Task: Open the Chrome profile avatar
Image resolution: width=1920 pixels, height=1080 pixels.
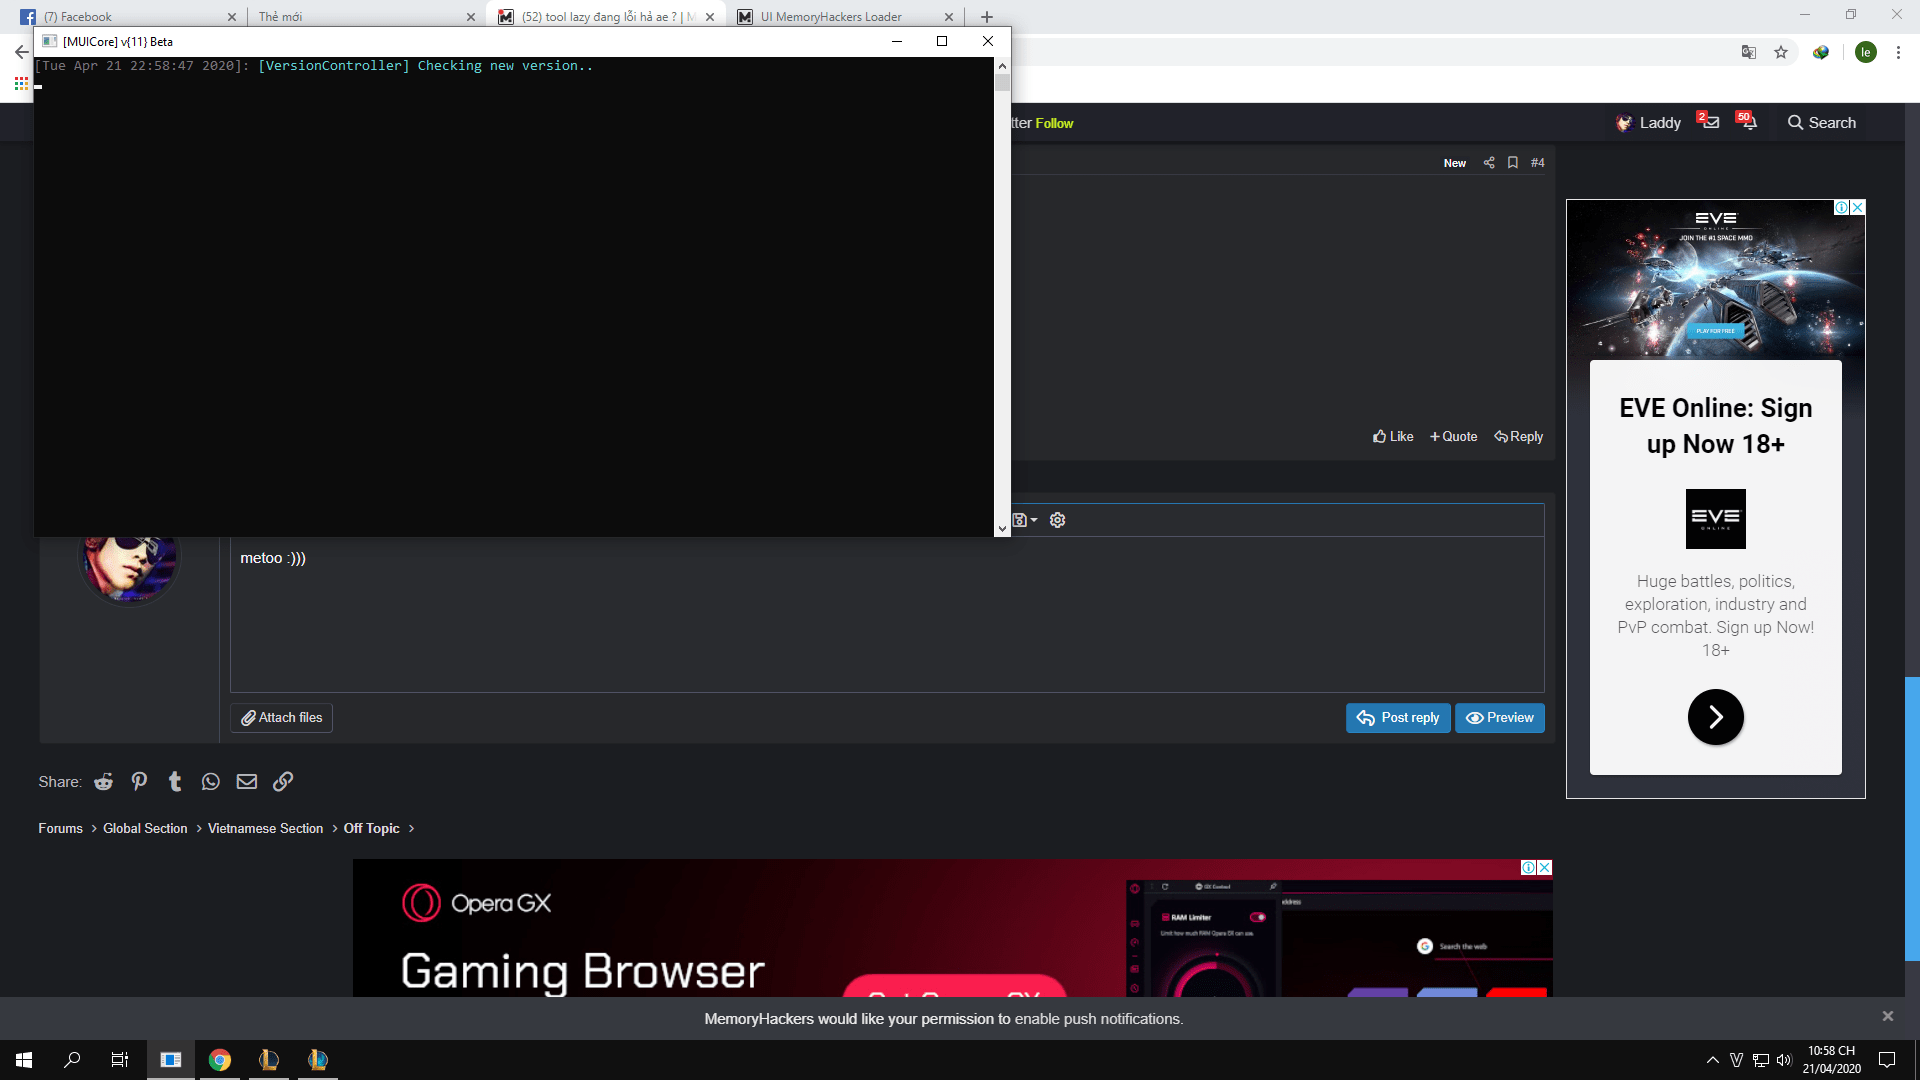Action: [x=1865, y=52]
